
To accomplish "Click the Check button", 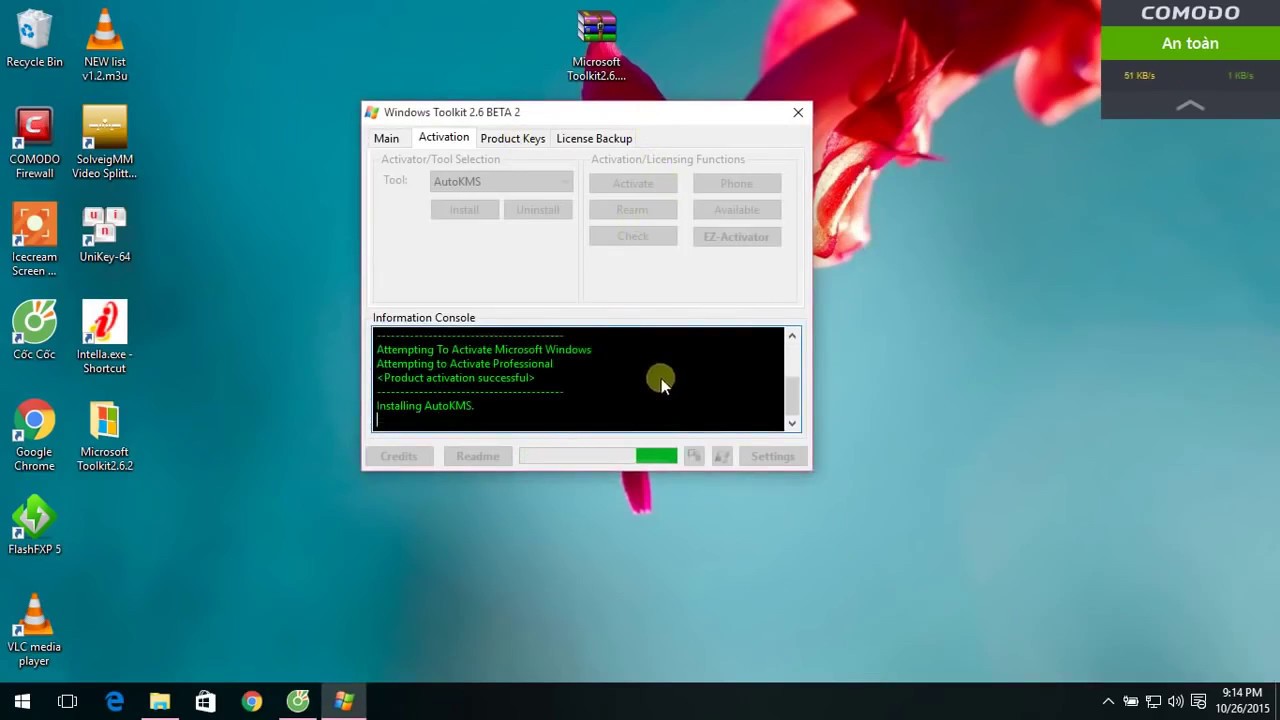I will [633, 236].
